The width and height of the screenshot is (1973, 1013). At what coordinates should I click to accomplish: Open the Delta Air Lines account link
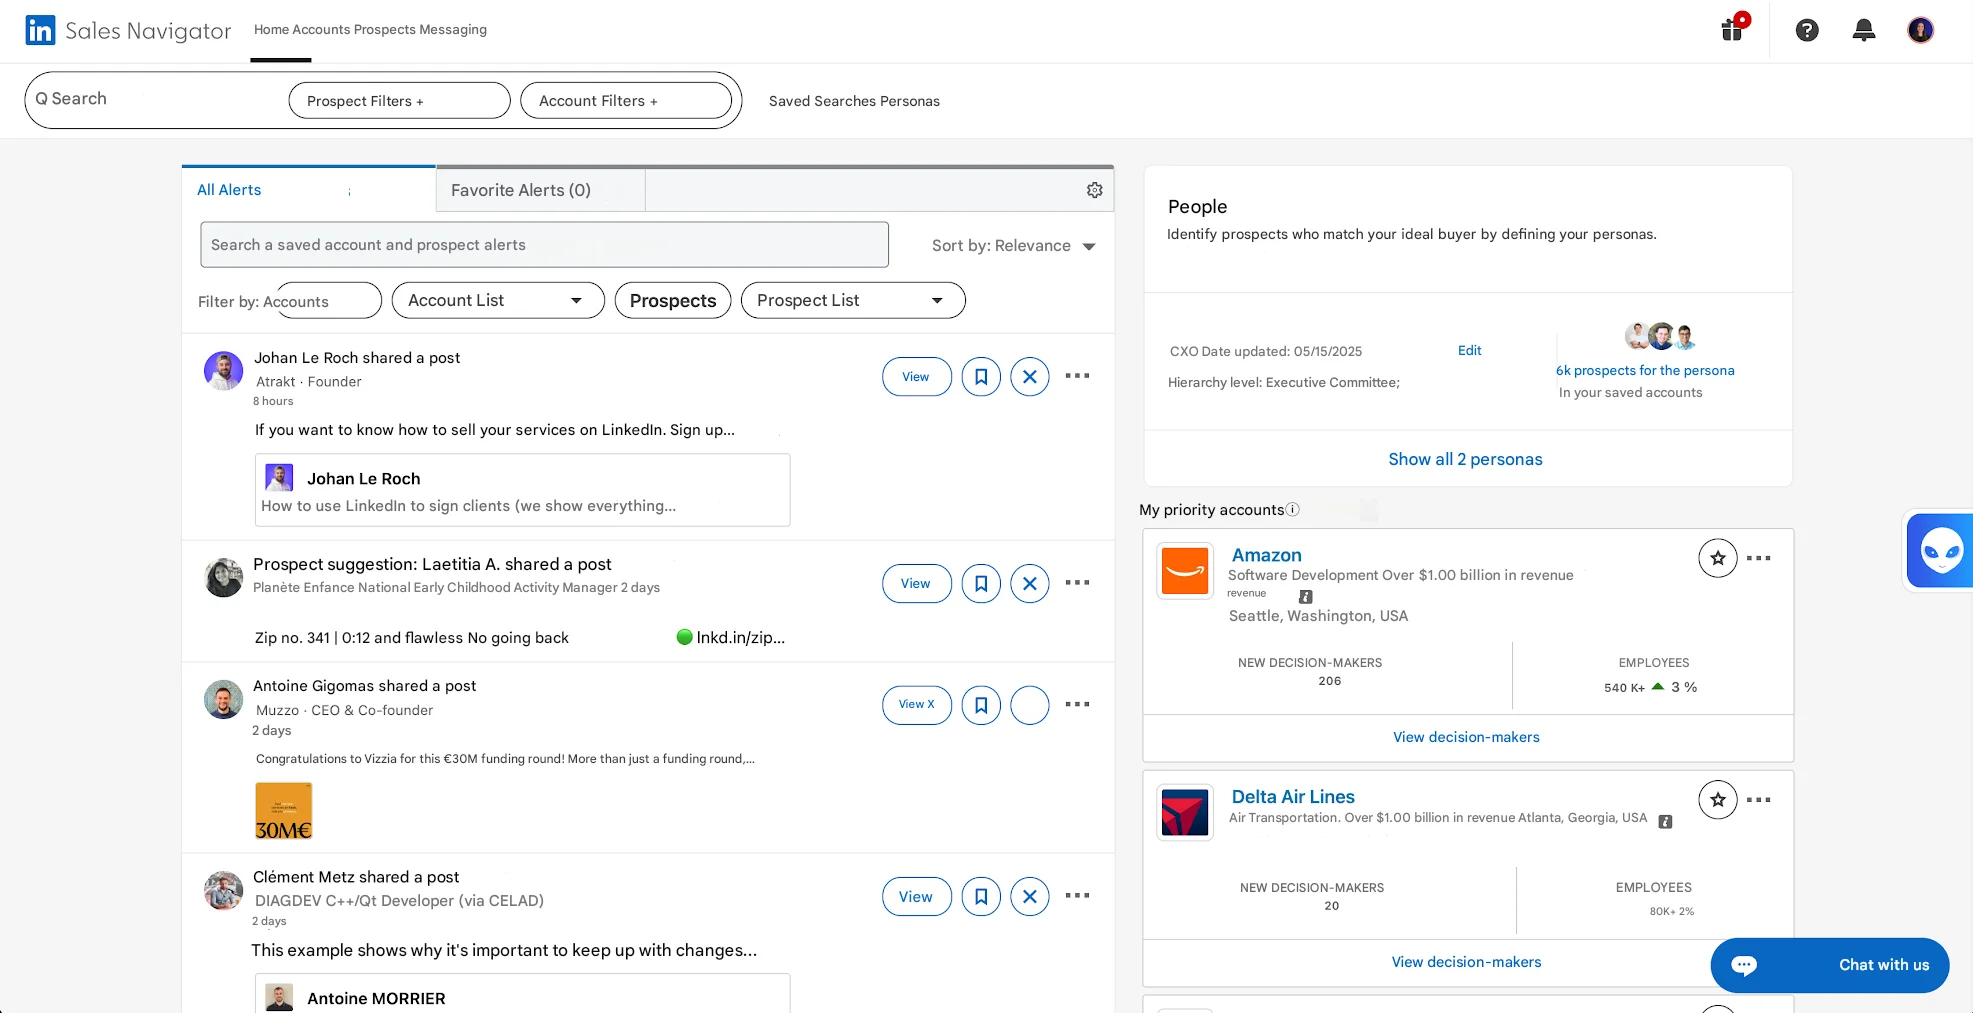point(1293,797)
